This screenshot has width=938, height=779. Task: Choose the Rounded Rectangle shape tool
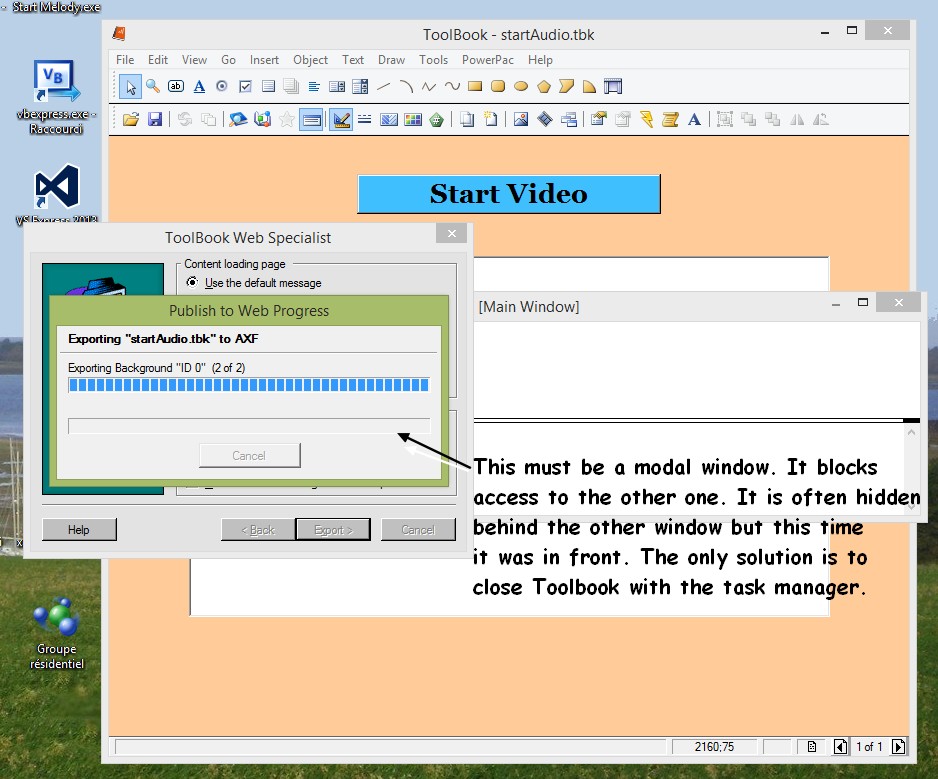pyautogui.click(x=498, y=86)
